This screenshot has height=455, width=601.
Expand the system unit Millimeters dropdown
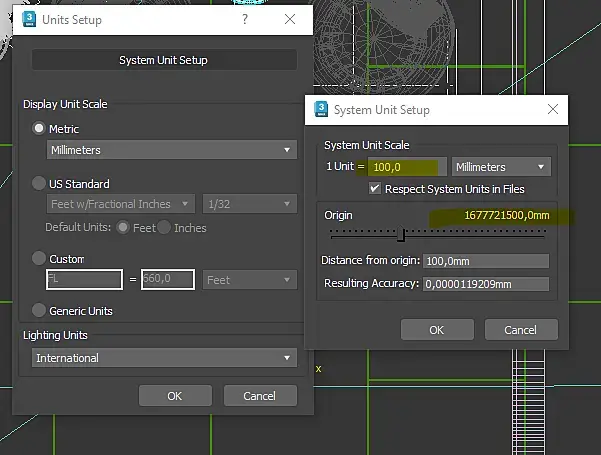coord(501,167)
